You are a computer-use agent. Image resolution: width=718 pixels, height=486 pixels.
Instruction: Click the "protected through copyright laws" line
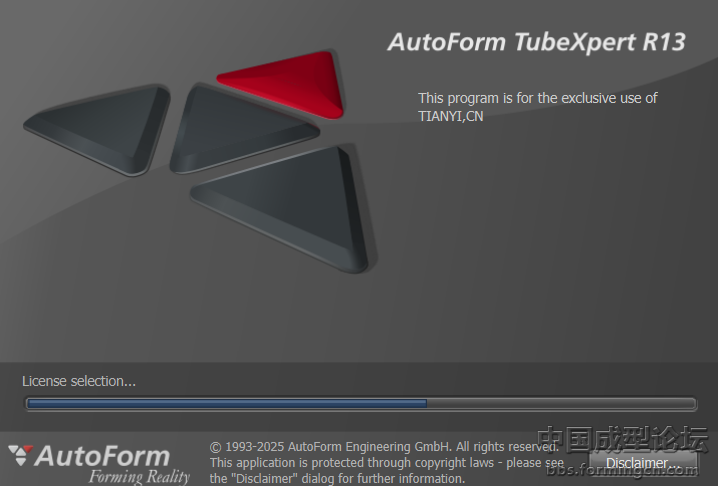[380, 463]
